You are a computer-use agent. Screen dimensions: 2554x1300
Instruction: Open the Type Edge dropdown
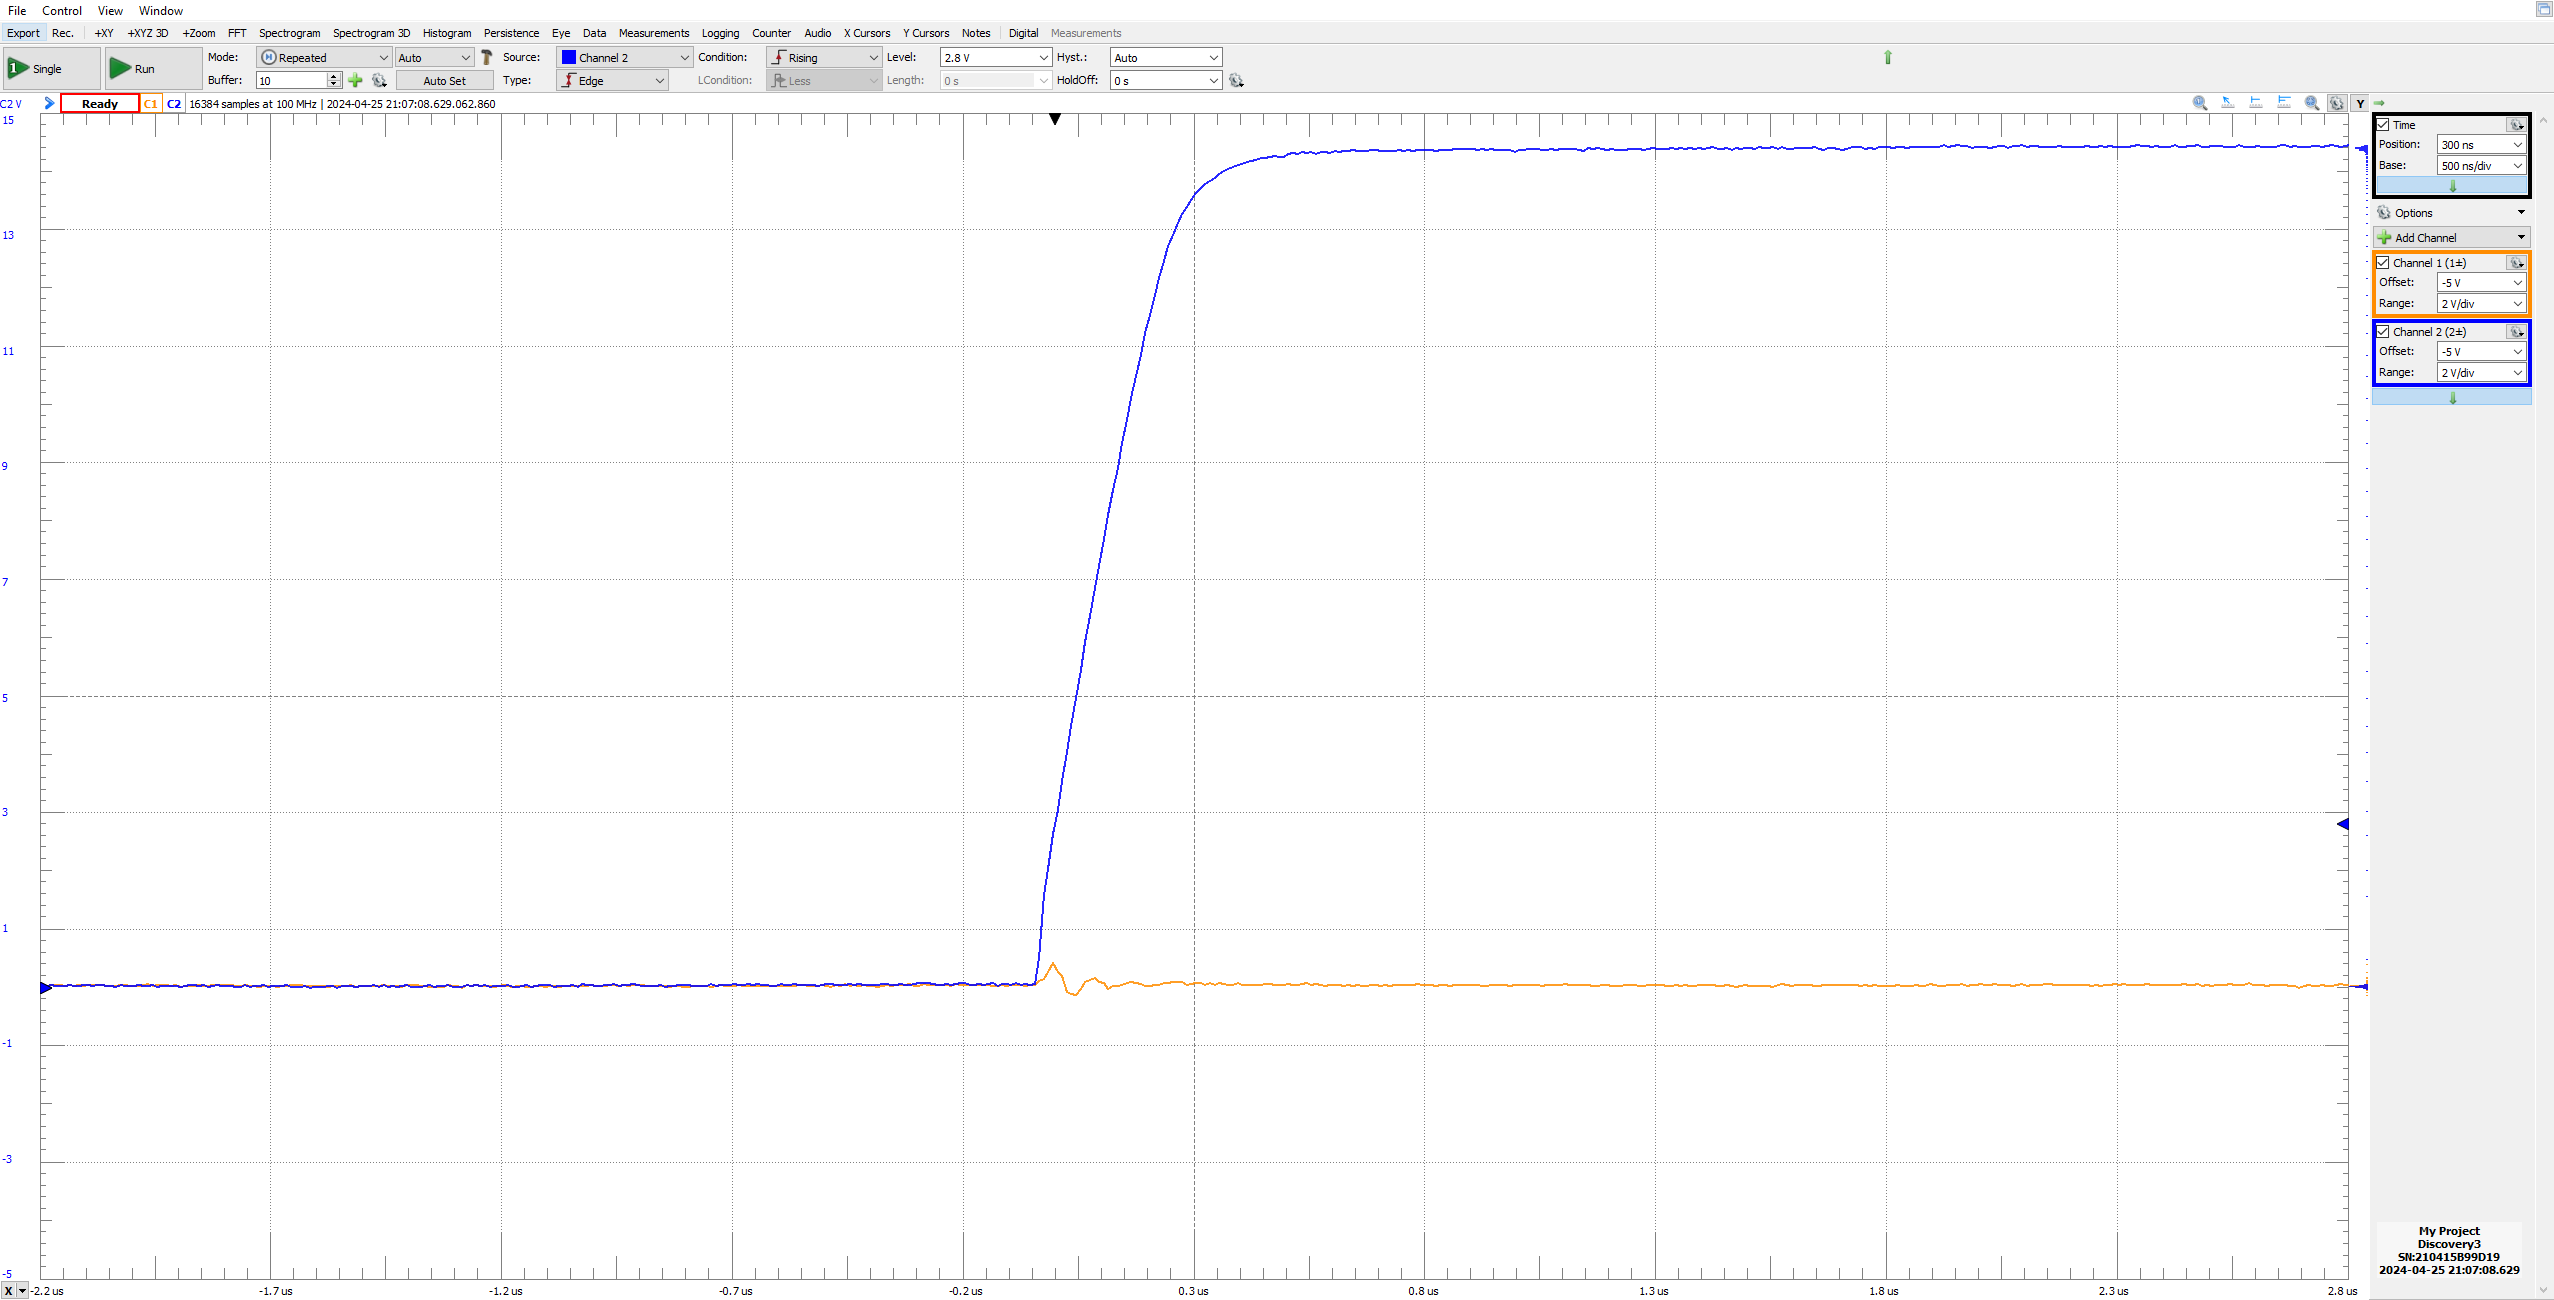pos(612,80)
